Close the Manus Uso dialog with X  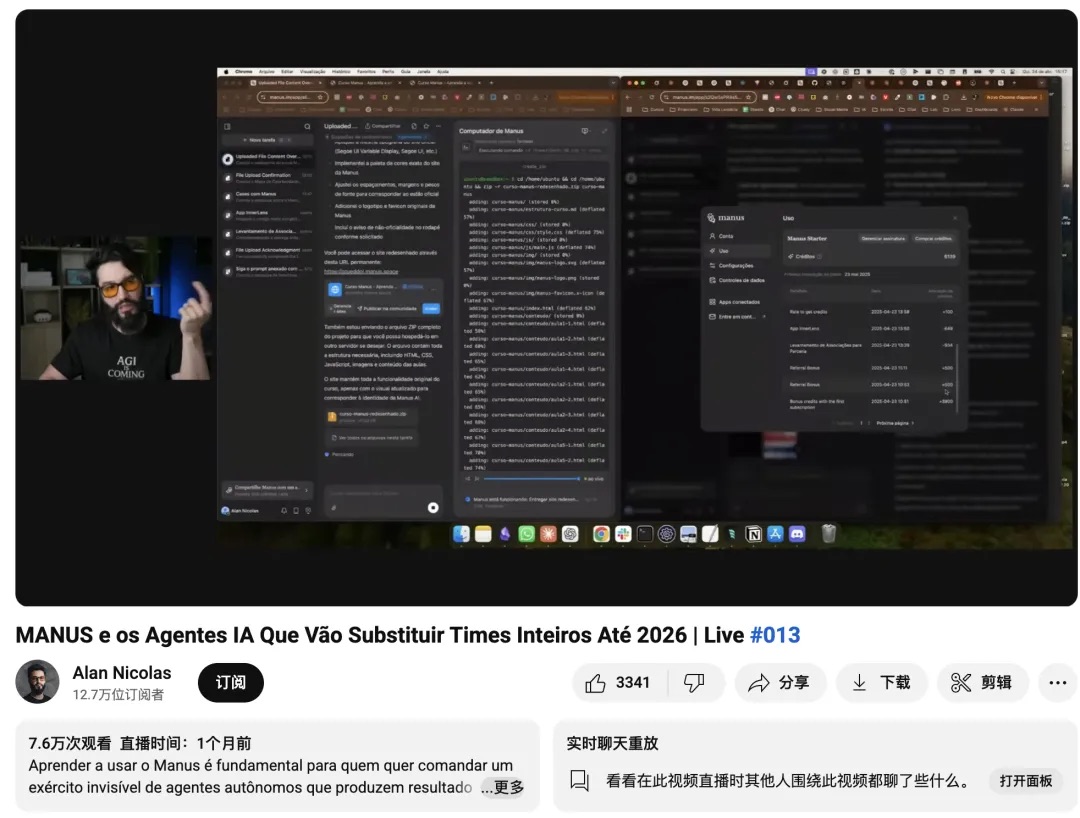(x=955, y=218)
